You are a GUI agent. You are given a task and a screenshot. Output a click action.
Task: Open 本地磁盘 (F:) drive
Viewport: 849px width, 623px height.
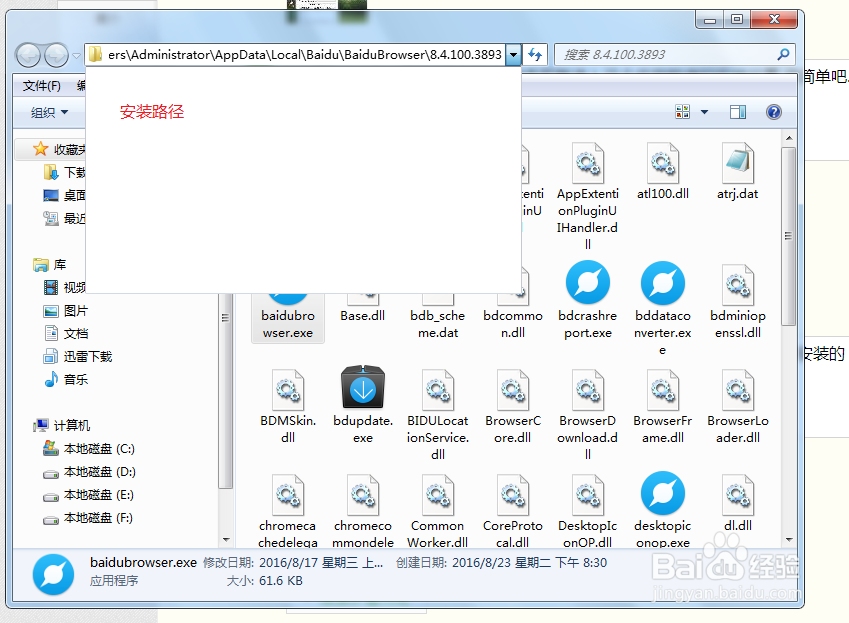(x=88, y=518)
